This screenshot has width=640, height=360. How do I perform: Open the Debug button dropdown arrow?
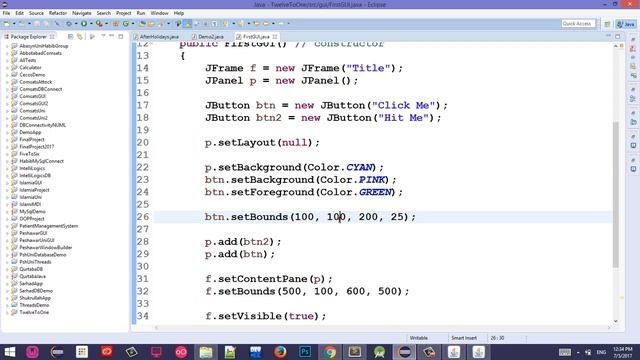click(x=76, y=24)
